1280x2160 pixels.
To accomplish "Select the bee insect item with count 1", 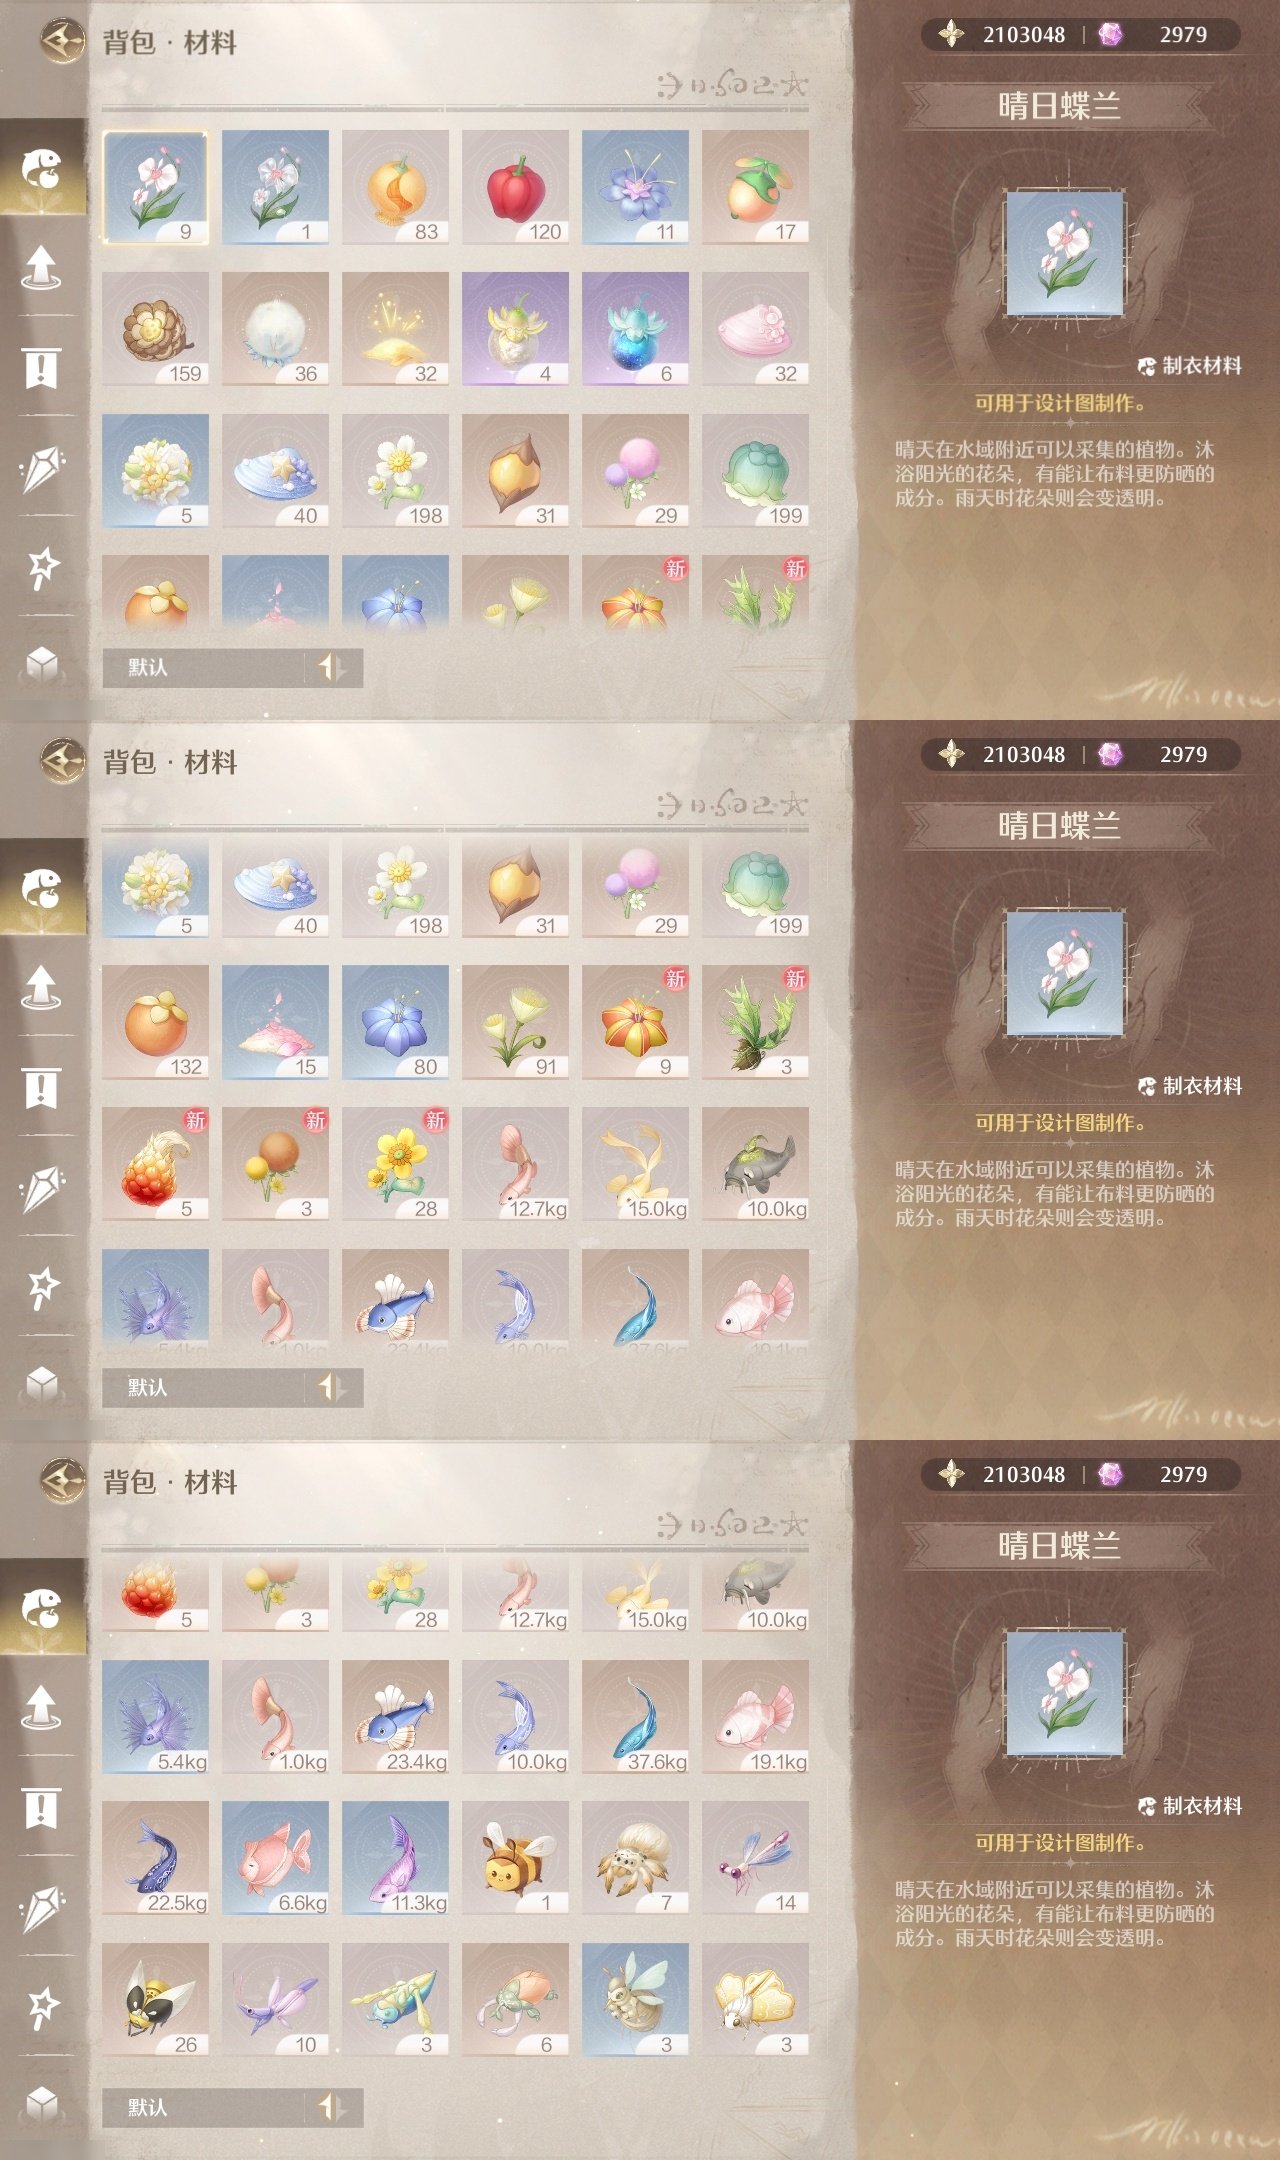I will (515, 1859).
